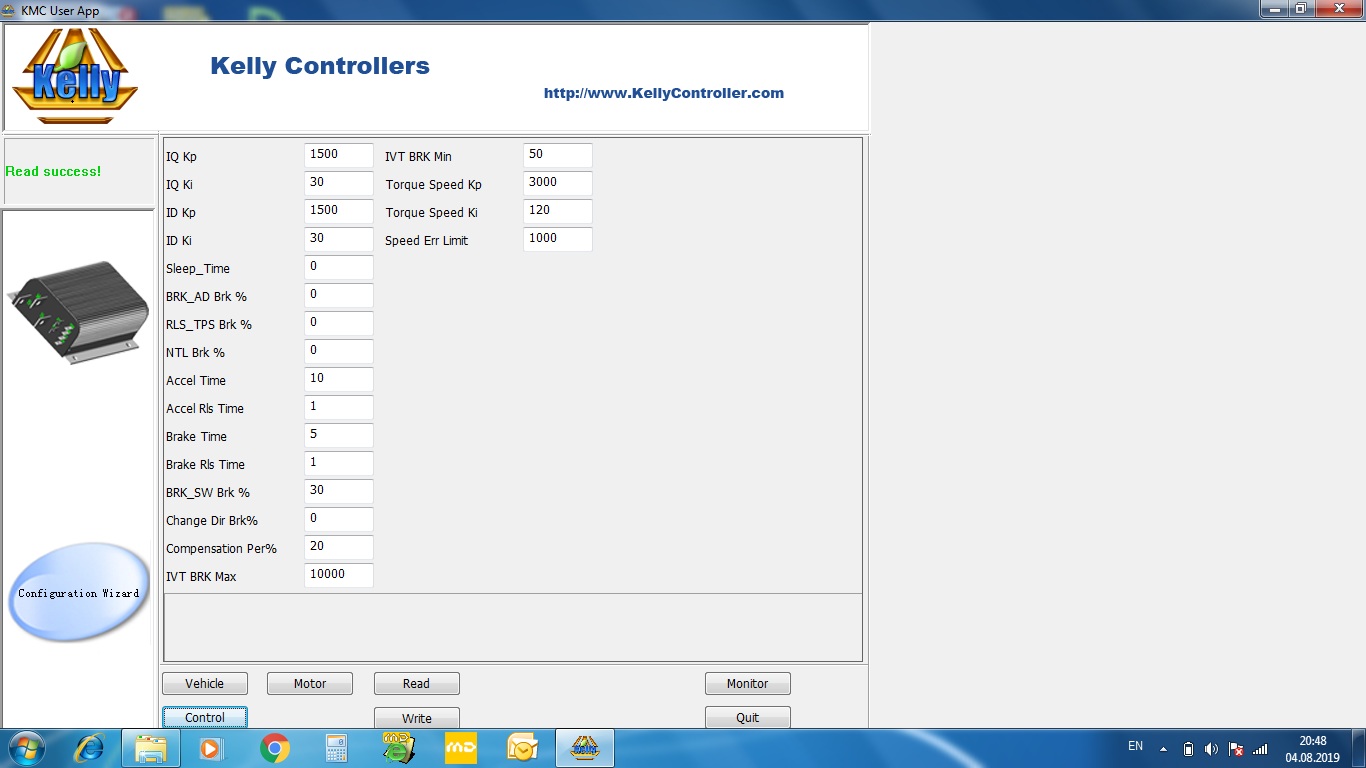The image size is (1366, 768).
Task: Click the Accel Time input field
Action: tap(338, 380)
